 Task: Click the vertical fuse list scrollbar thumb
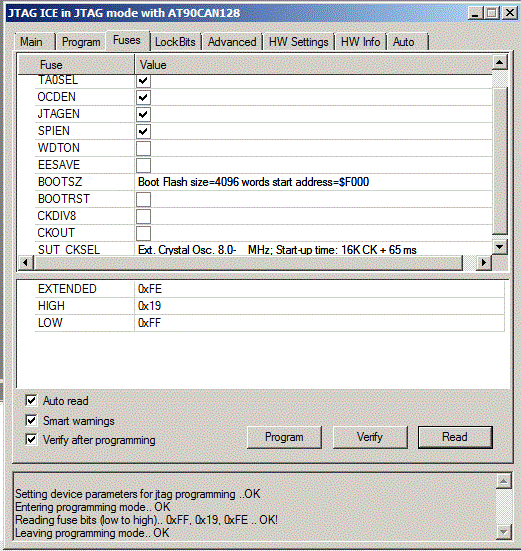(500, 161)
